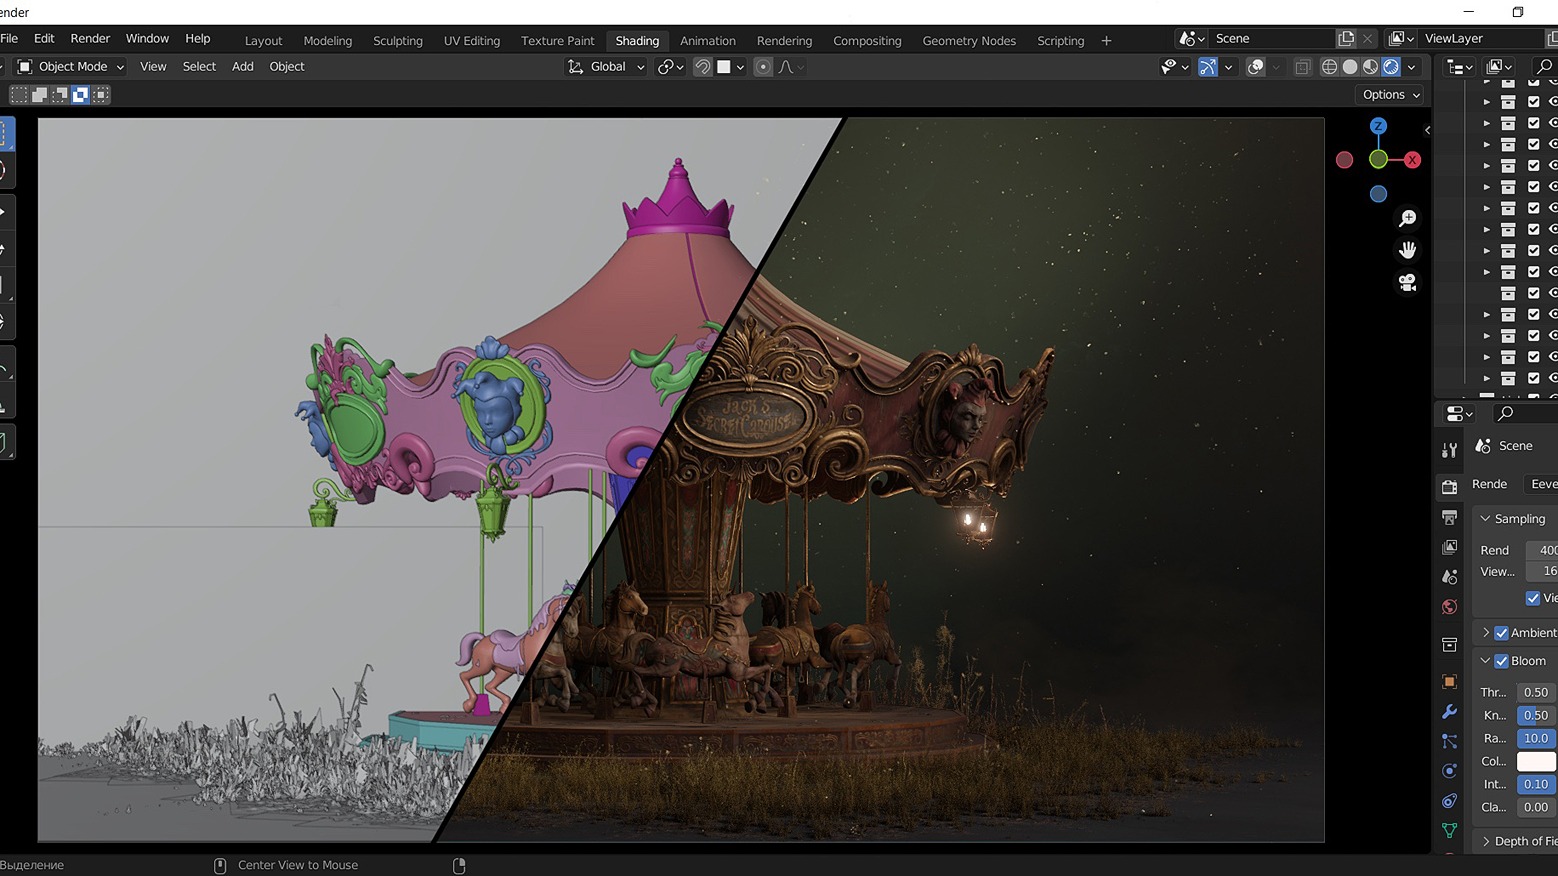Open the viewport View menu
1558x876 pixels.
pos(153,67)
